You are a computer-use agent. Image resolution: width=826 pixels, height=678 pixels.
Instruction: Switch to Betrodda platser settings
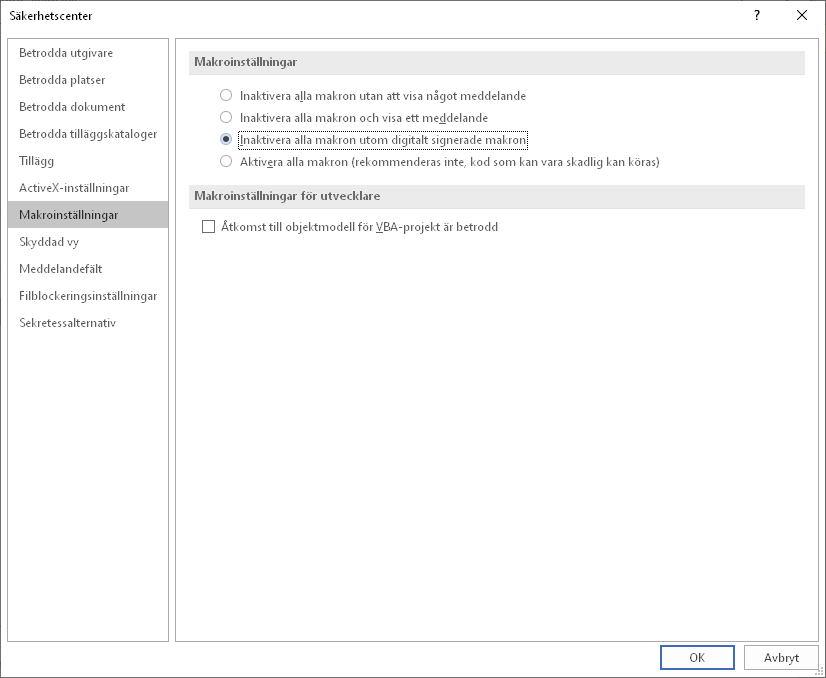[x=62, y=80]
